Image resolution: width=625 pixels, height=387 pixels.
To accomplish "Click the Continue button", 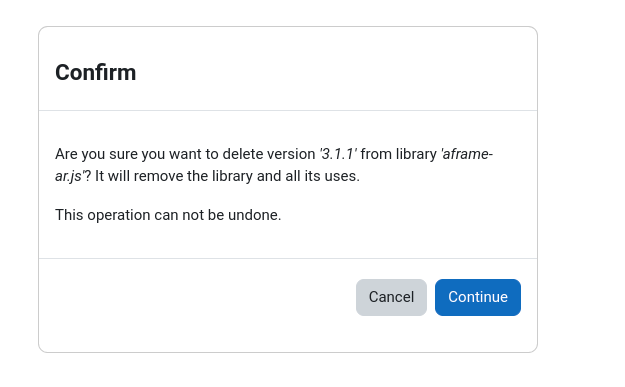I will click(478, 297).
